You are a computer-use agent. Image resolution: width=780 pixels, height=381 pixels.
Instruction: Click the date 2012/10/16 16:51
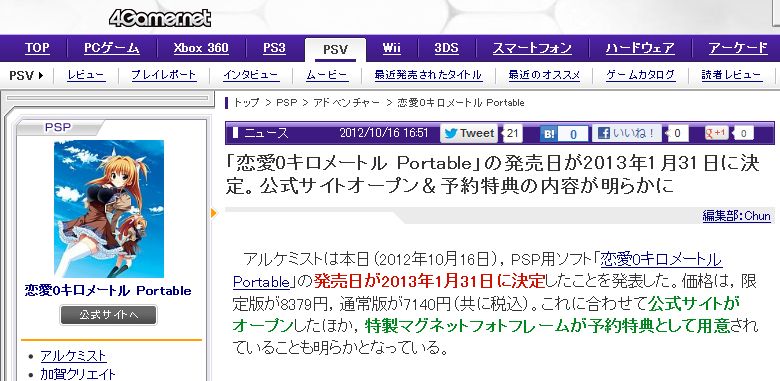point(384,133)
